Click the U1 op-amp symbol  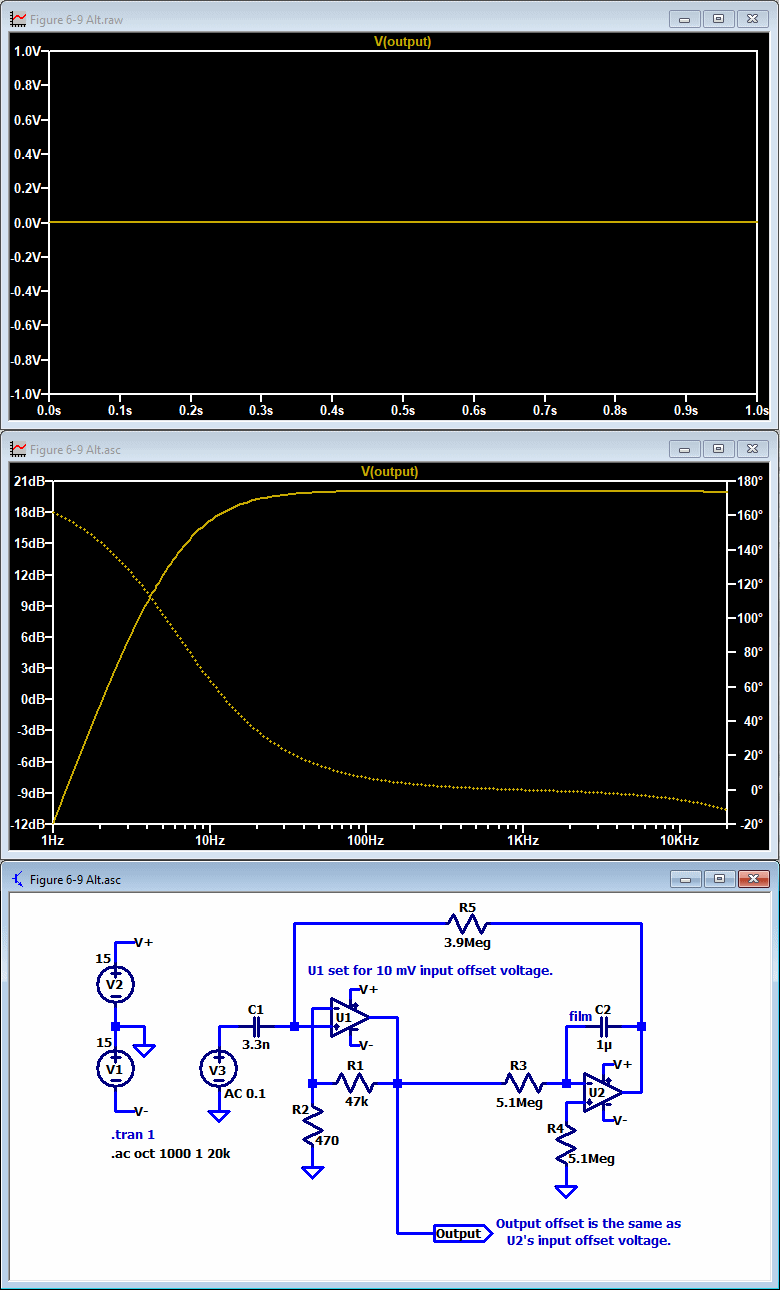(x=350, y=1018)
